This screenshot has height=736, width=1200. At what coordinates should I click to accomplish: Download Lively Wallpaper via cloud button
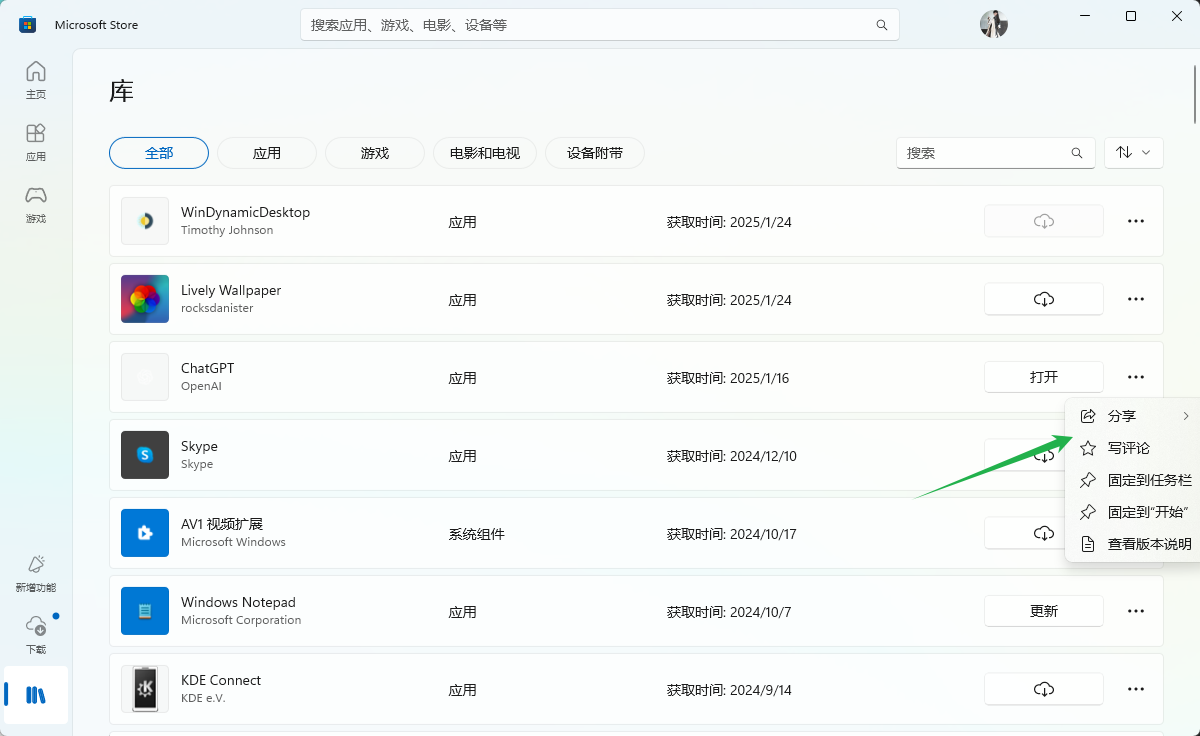coord(1044,299)
